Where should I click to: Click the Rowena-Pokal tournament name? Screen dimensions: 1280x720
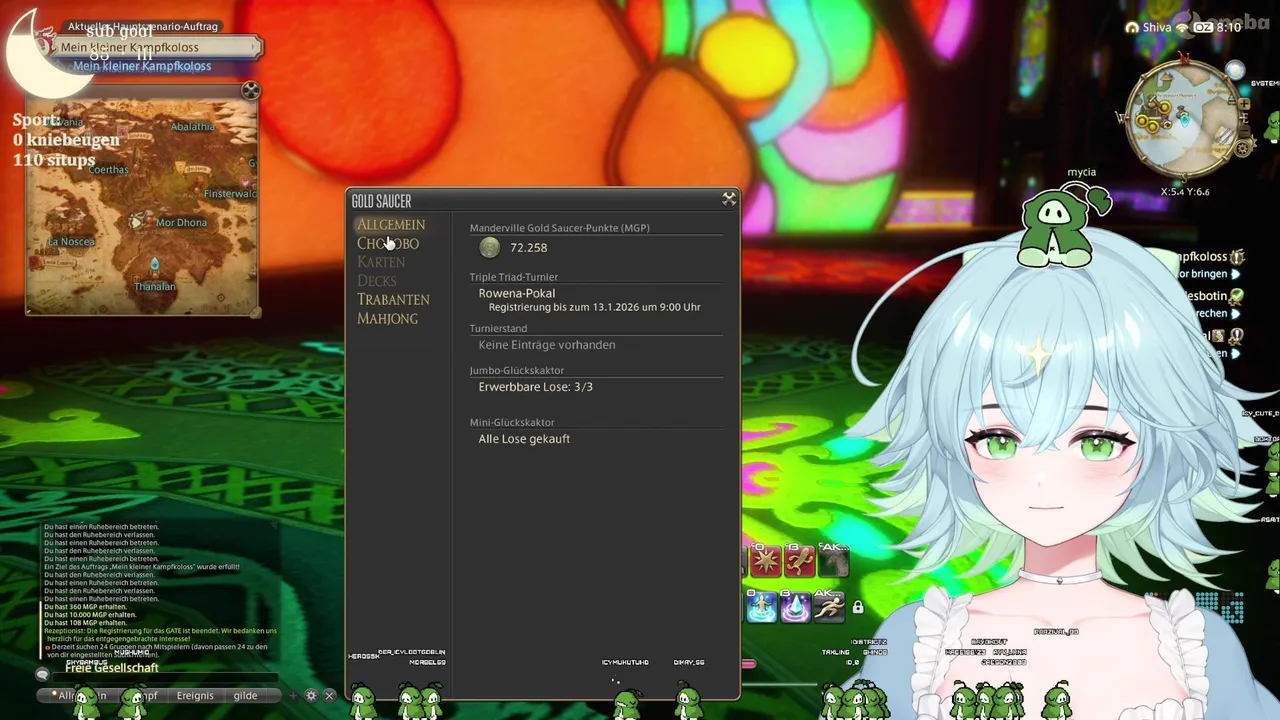click(517, 294)
